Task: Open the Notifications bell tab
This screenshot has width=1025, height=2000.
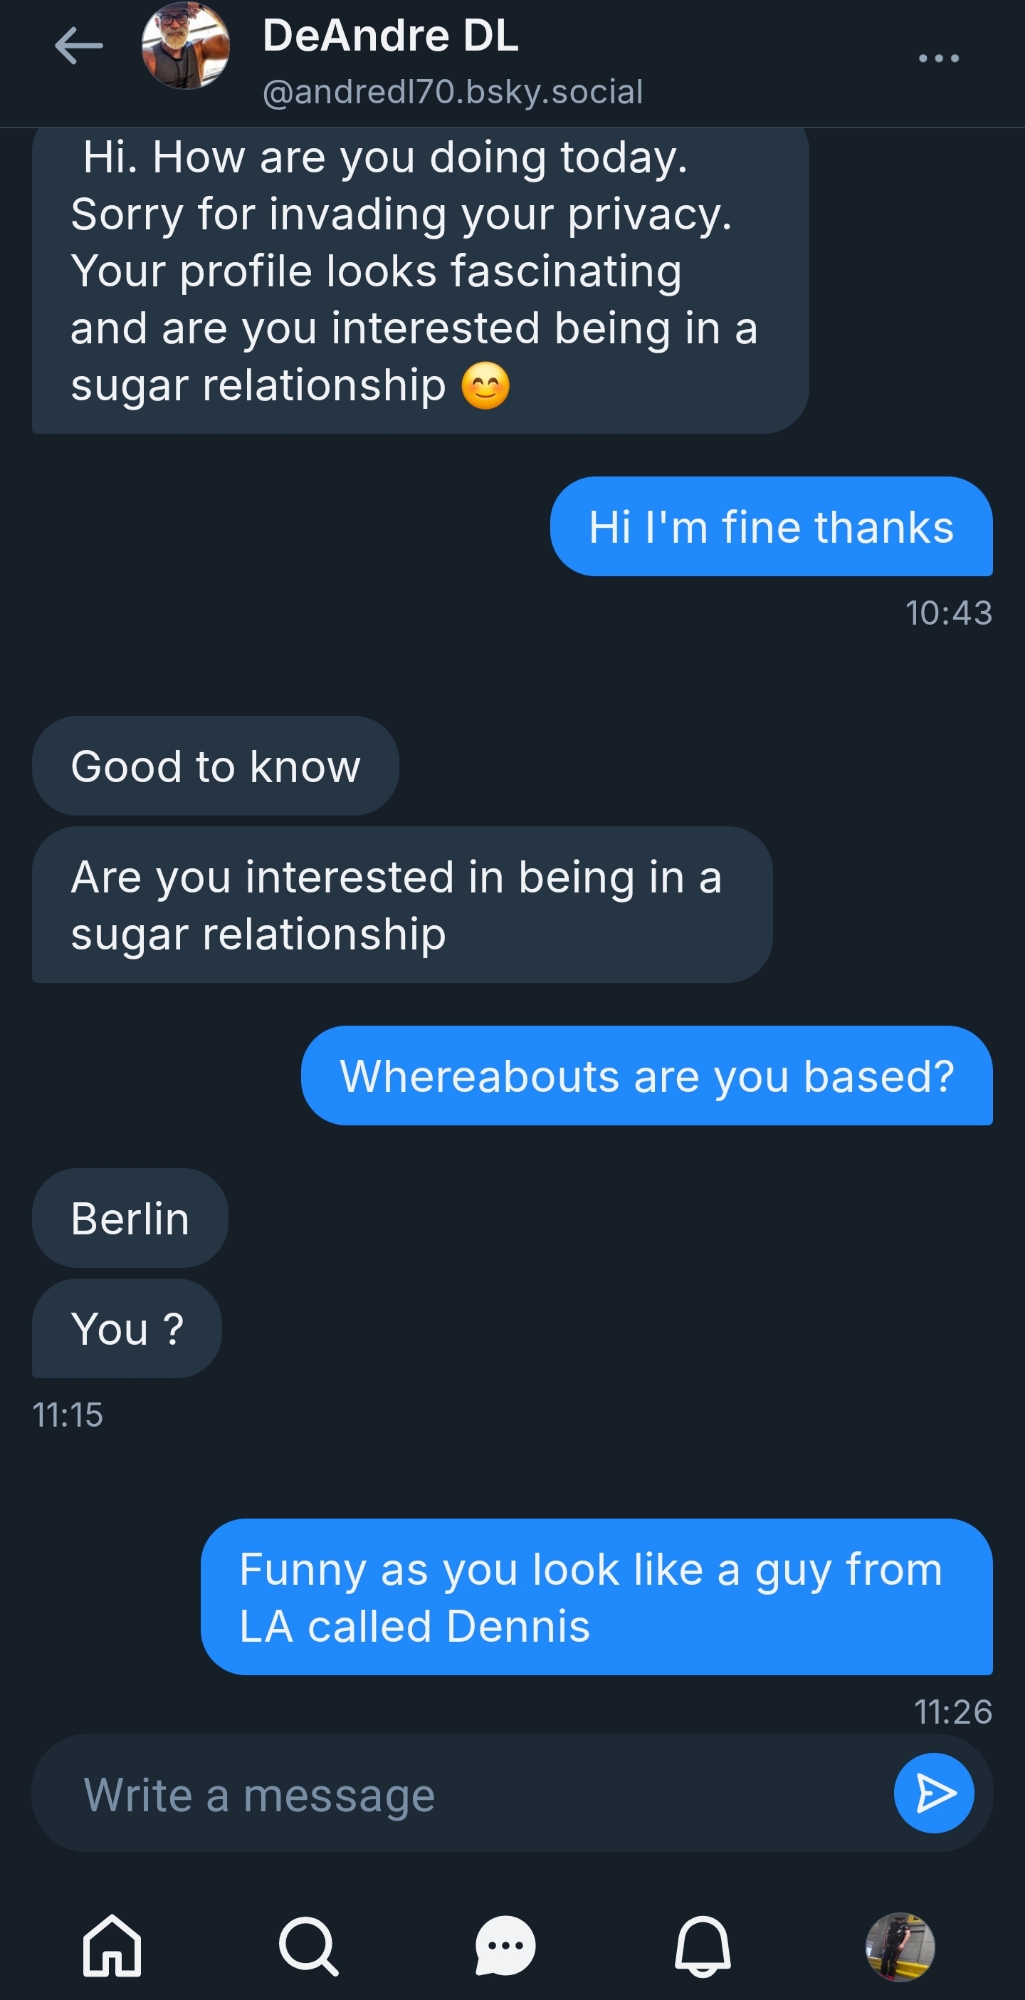Action: pyautogui.click(x=703, y=1946)
